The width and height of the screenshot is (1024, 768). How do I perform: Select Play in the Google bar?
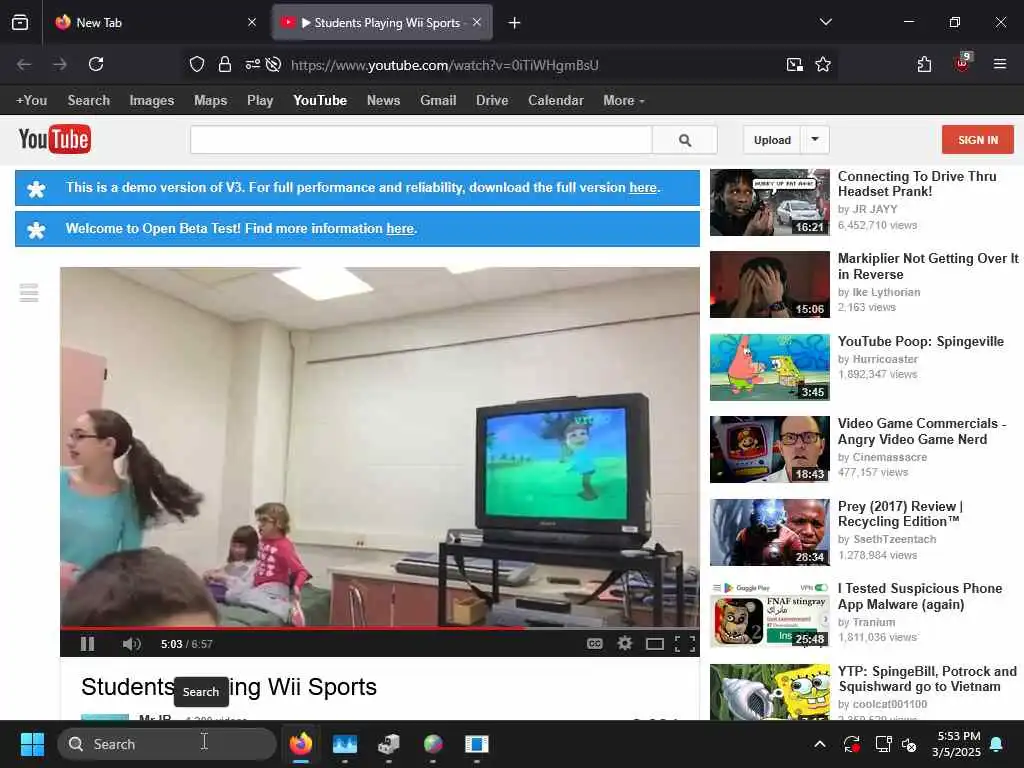(x=260, y=101)
